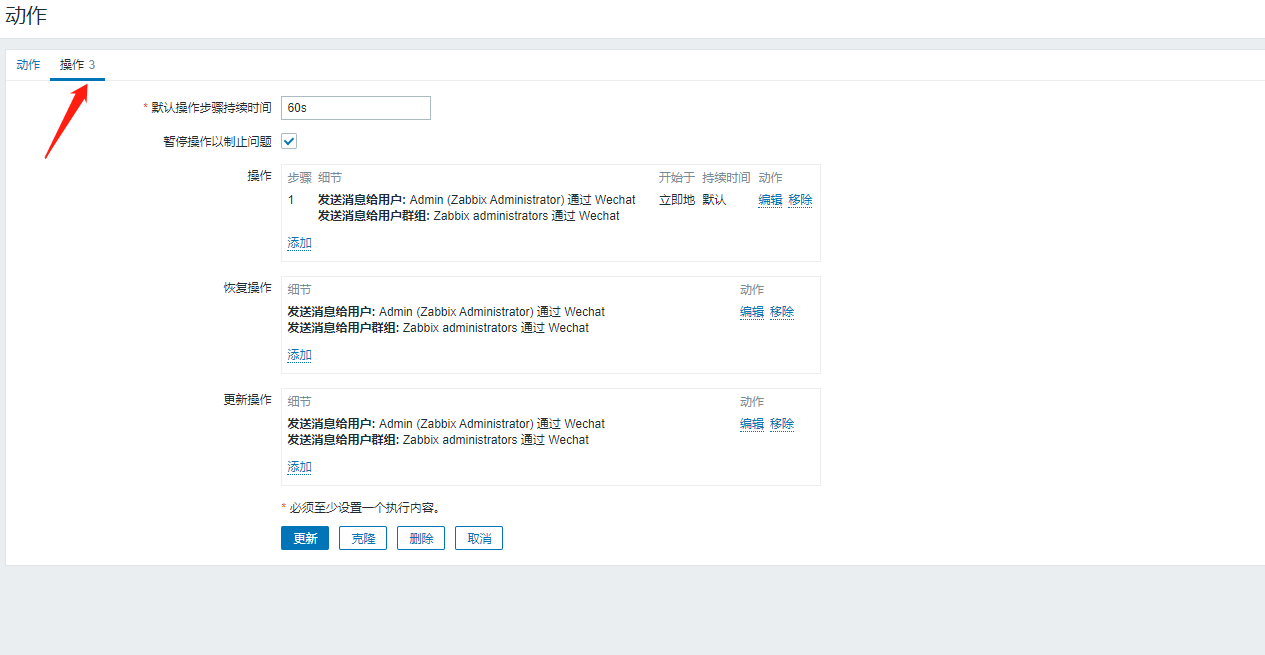Select the 操作 3 tab
The width and height of the screenshot is (1265, 655).
click(x=77, y=65)
